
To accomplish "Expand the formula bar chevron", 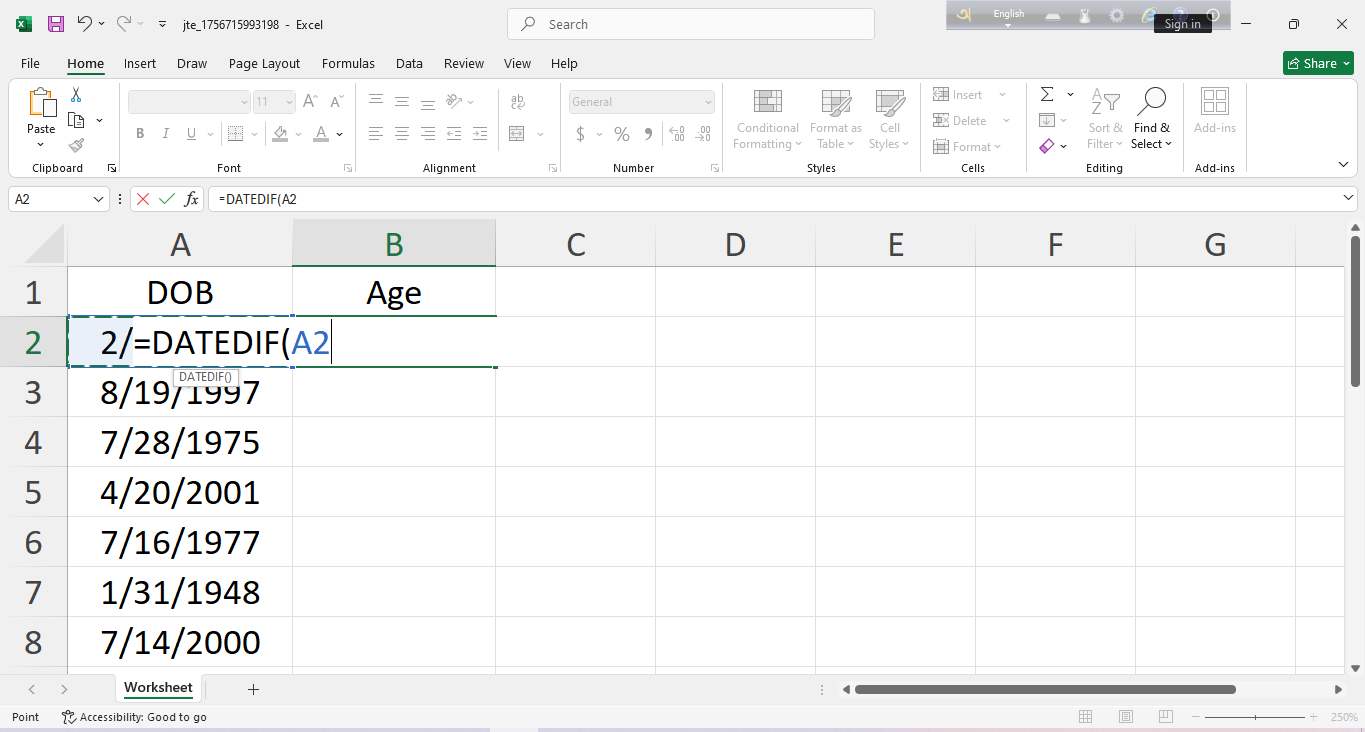I will [x=1349, y=199].
